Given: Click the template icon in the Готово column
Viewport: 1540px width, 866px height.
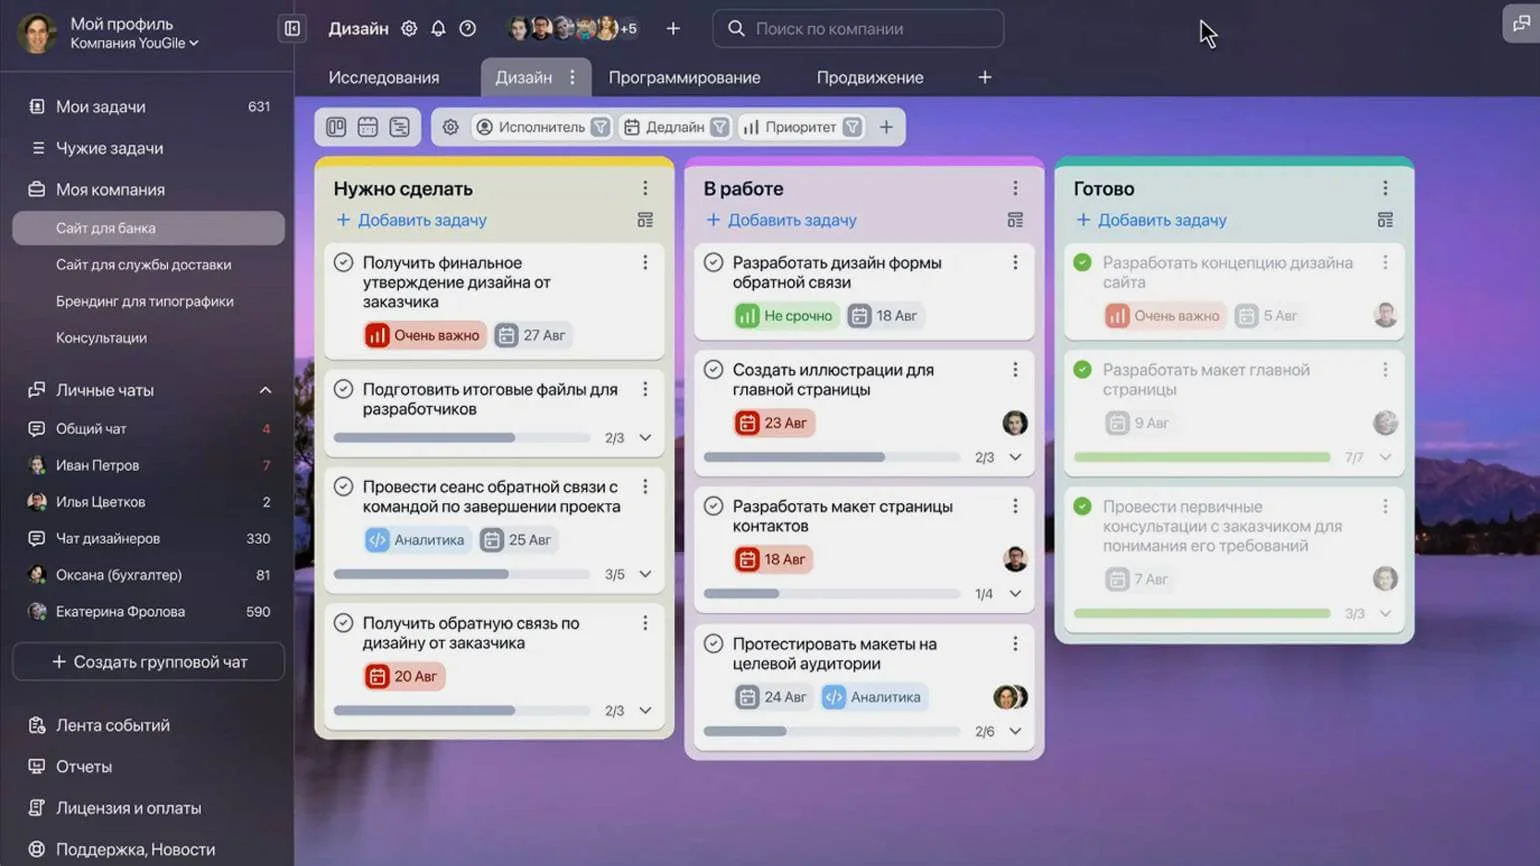Looking at the screenshot, I should tap(1385, 220).
